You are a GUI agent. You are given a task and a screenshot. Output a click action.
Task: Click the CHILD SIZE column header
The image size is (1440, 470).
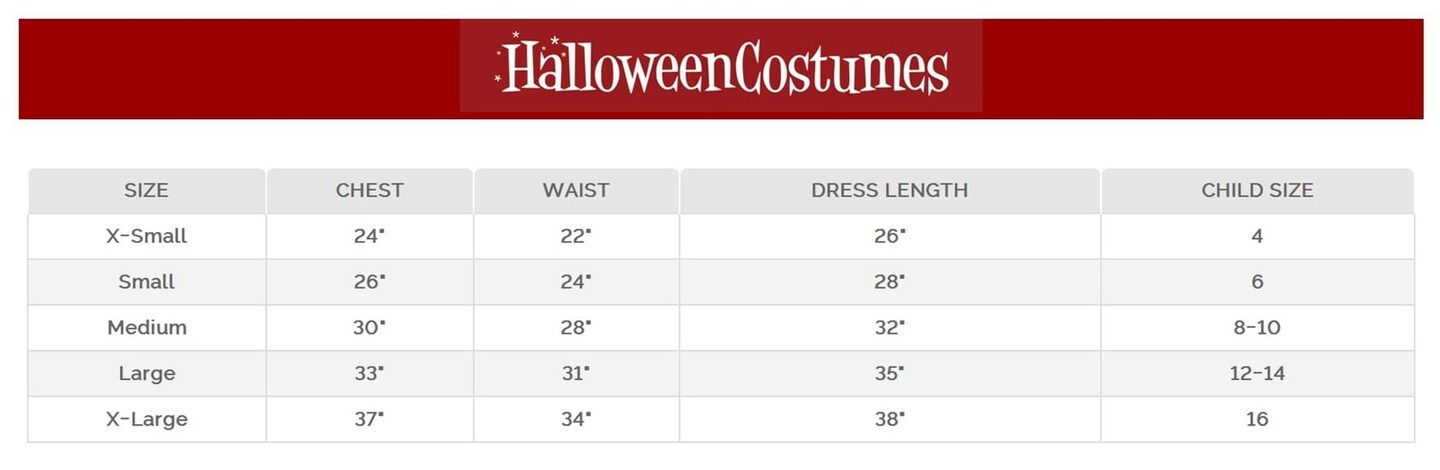tap(1257, 190)
